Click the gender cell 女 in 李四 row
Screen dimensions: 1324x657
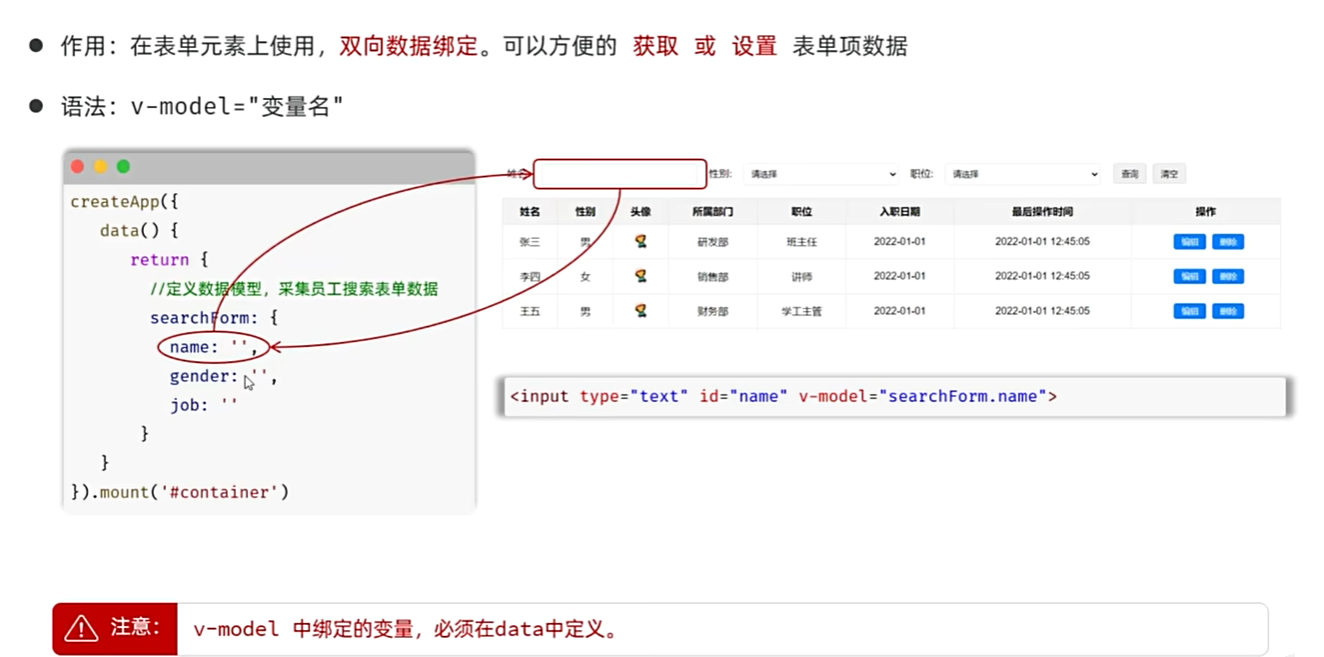point(585,277)
